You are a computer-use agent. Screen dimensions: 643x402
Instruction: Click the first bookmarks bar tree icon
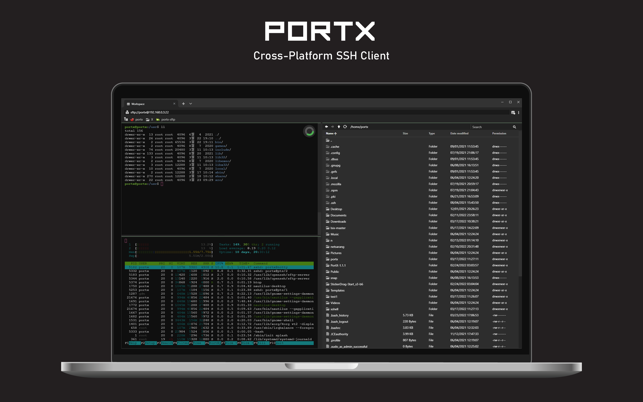[x=126, y=119]
